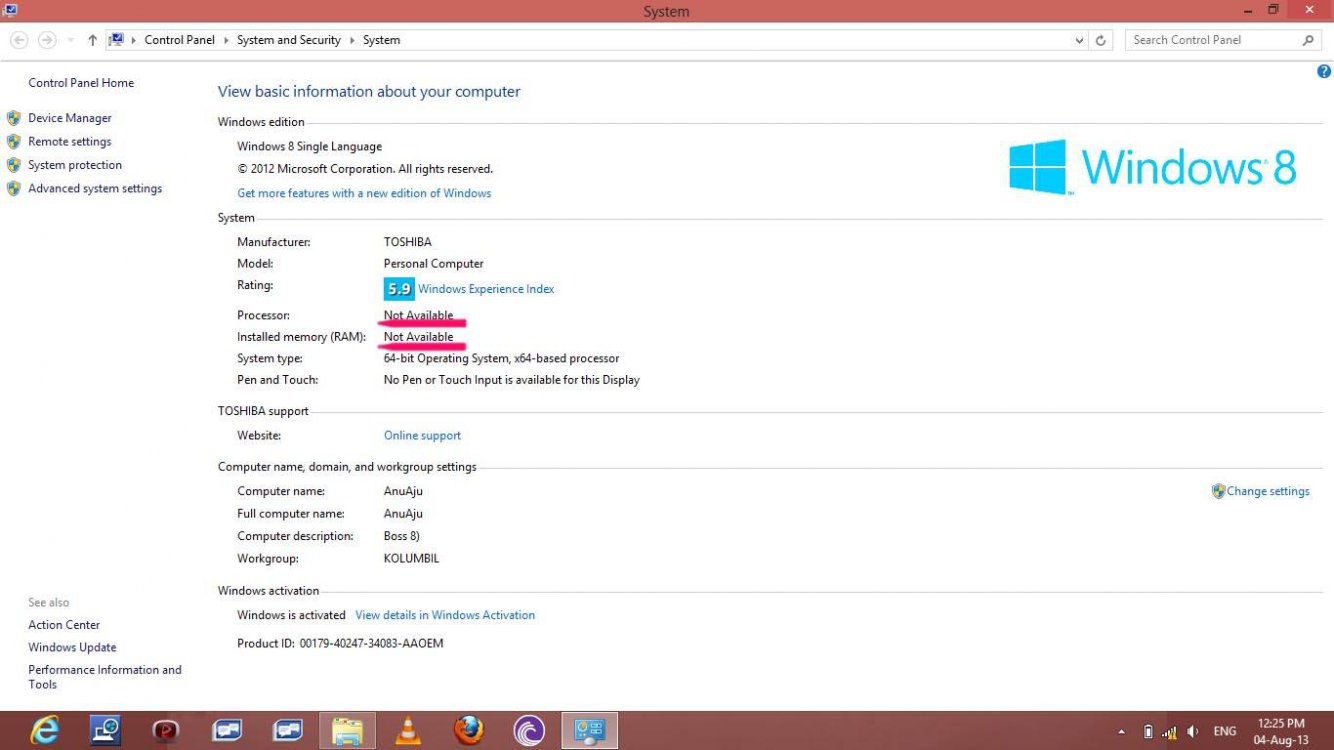The image size is (1334, 750).
Task: Click the Installed memory Not Available value
Action: tap(418, 337)
